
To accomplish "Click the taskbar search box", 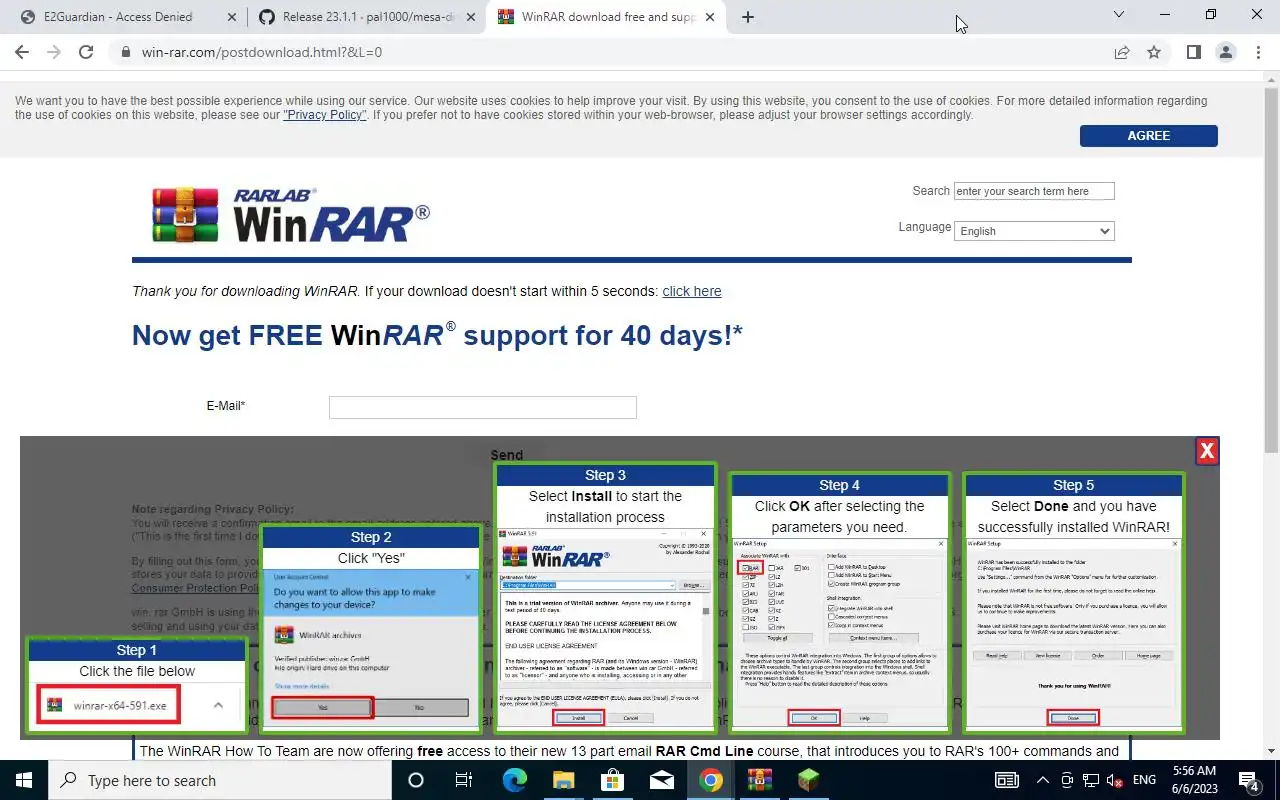I will coord(219,780).
